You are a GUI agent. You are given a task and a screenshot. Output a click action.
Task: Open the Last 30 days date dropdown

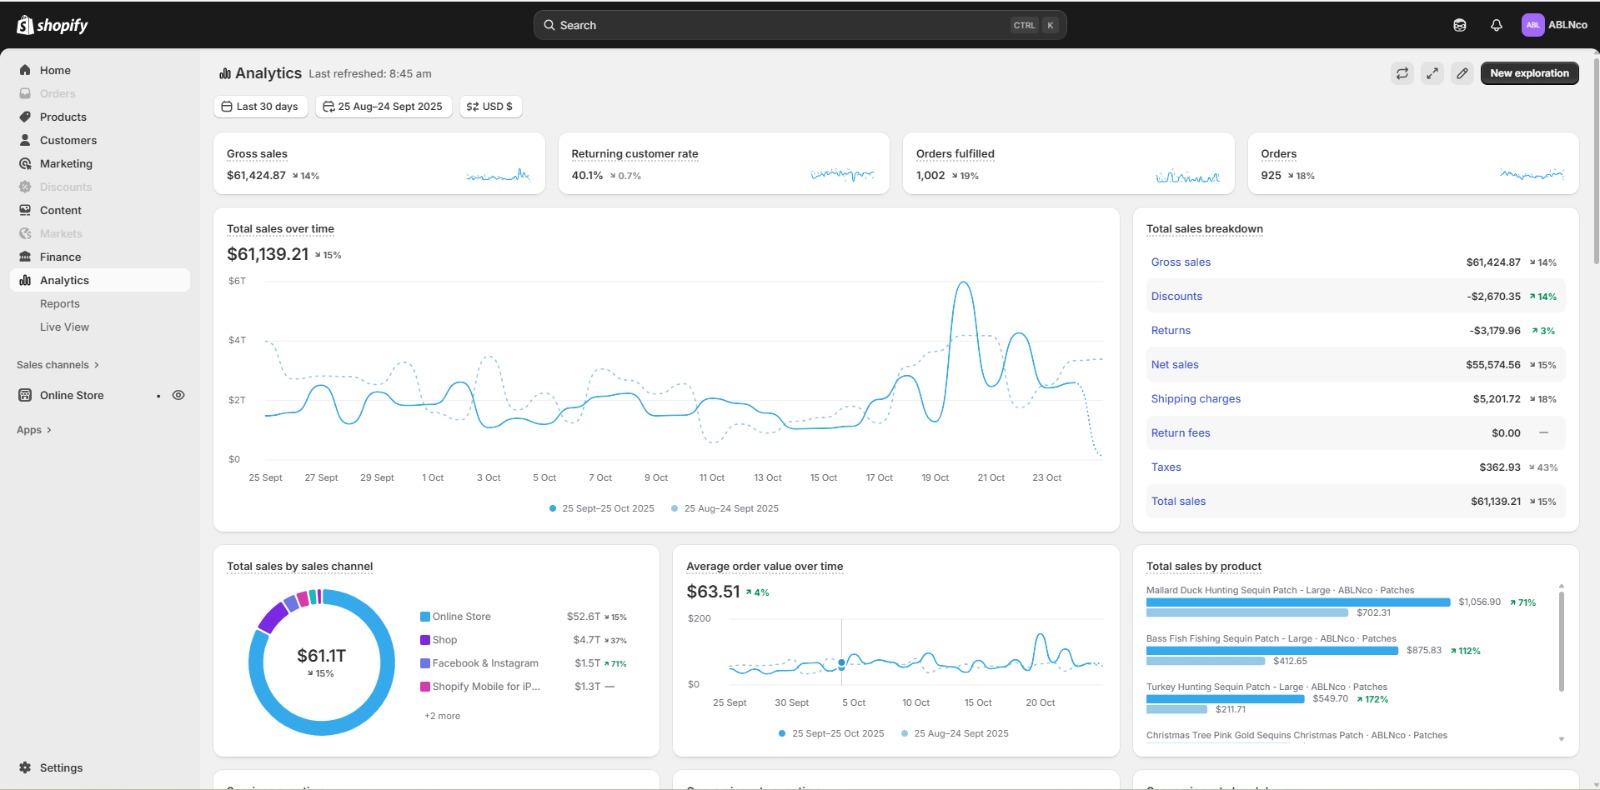click(260, 106)
